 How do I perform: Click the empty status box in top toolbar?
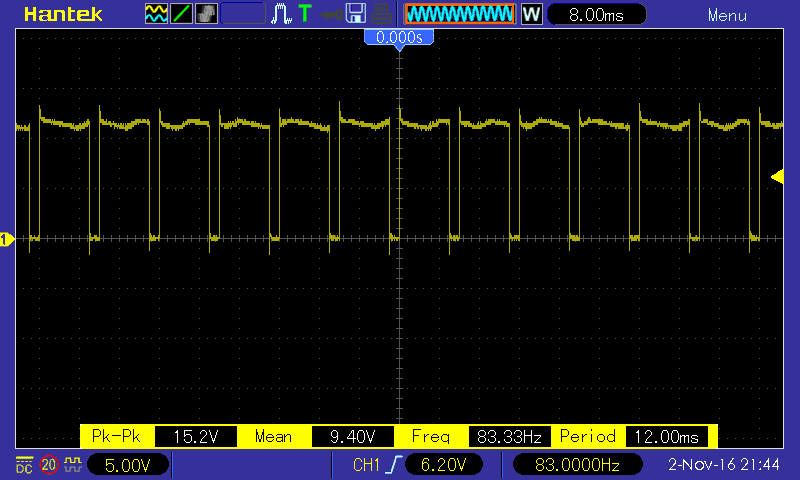pos(243,14)
